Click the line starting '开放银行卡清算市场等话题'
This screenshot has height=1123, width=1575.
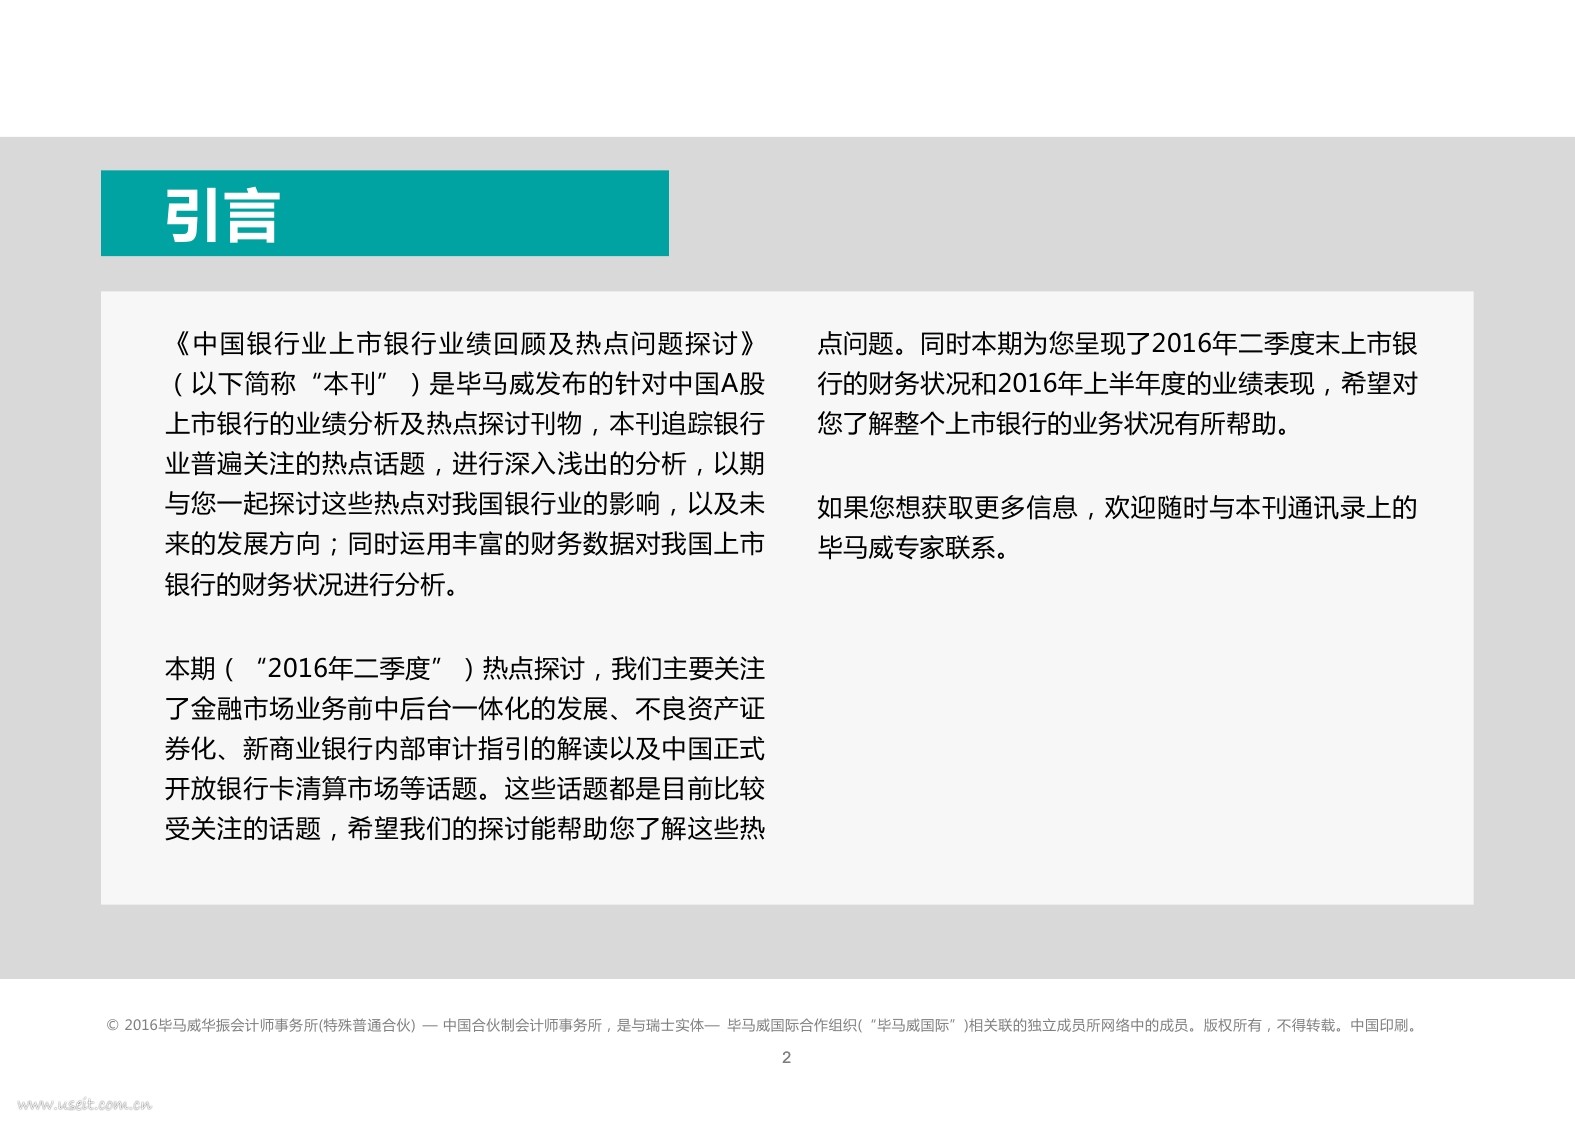[x=465, y=789]
